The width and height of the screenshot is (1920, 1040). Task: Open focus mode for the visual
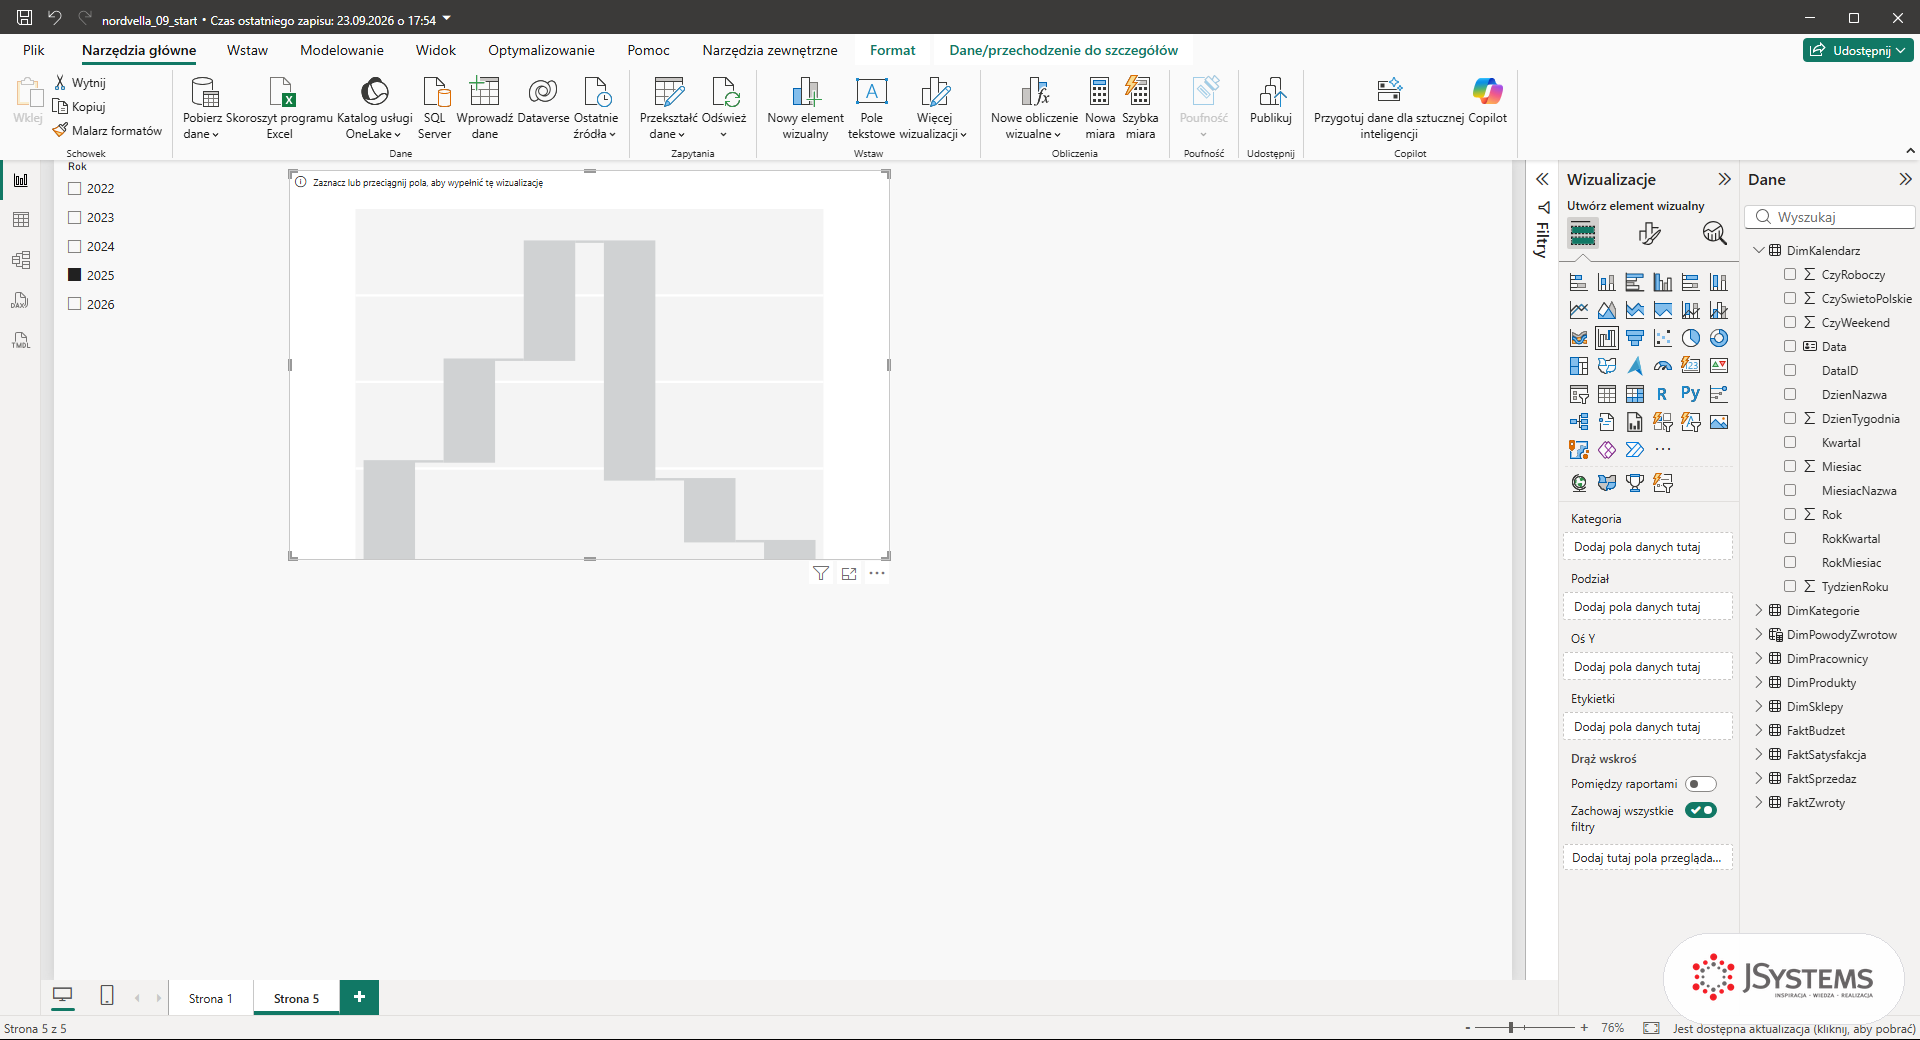(849, 574)
